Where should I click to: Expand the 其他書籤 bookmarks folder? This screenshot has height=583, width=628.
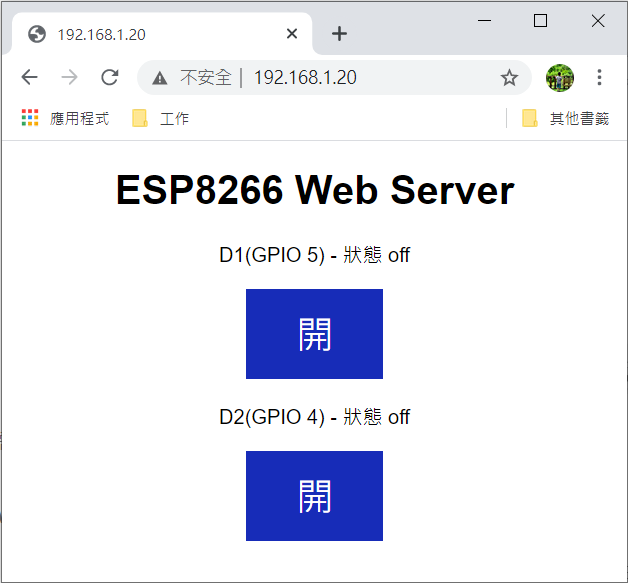(565, 118)
